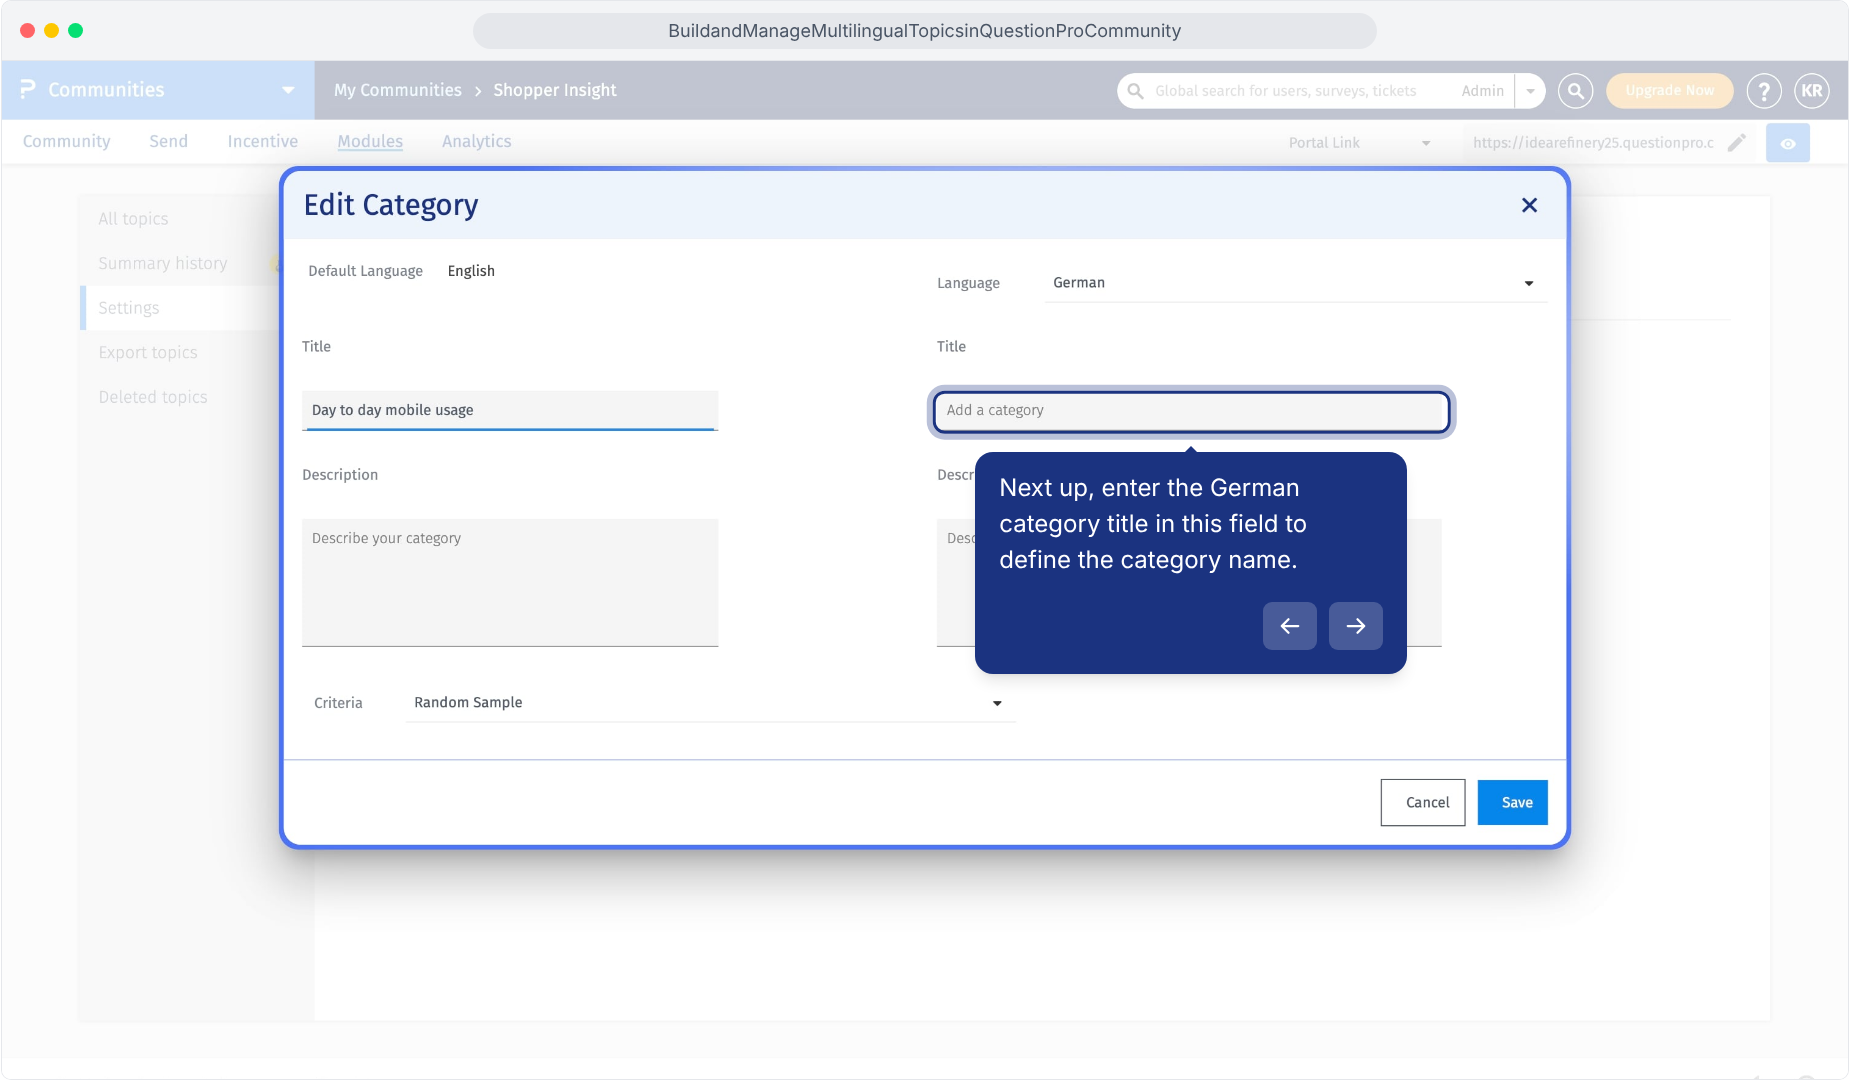Click the QuestionPro logo icon

point(28,90)
